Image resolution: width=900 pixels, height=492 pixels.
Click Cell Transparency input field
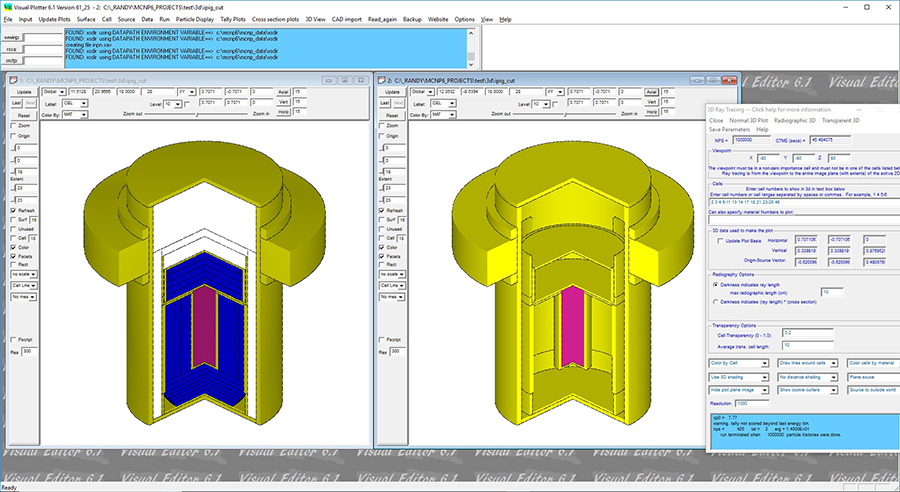click(808, 333)
